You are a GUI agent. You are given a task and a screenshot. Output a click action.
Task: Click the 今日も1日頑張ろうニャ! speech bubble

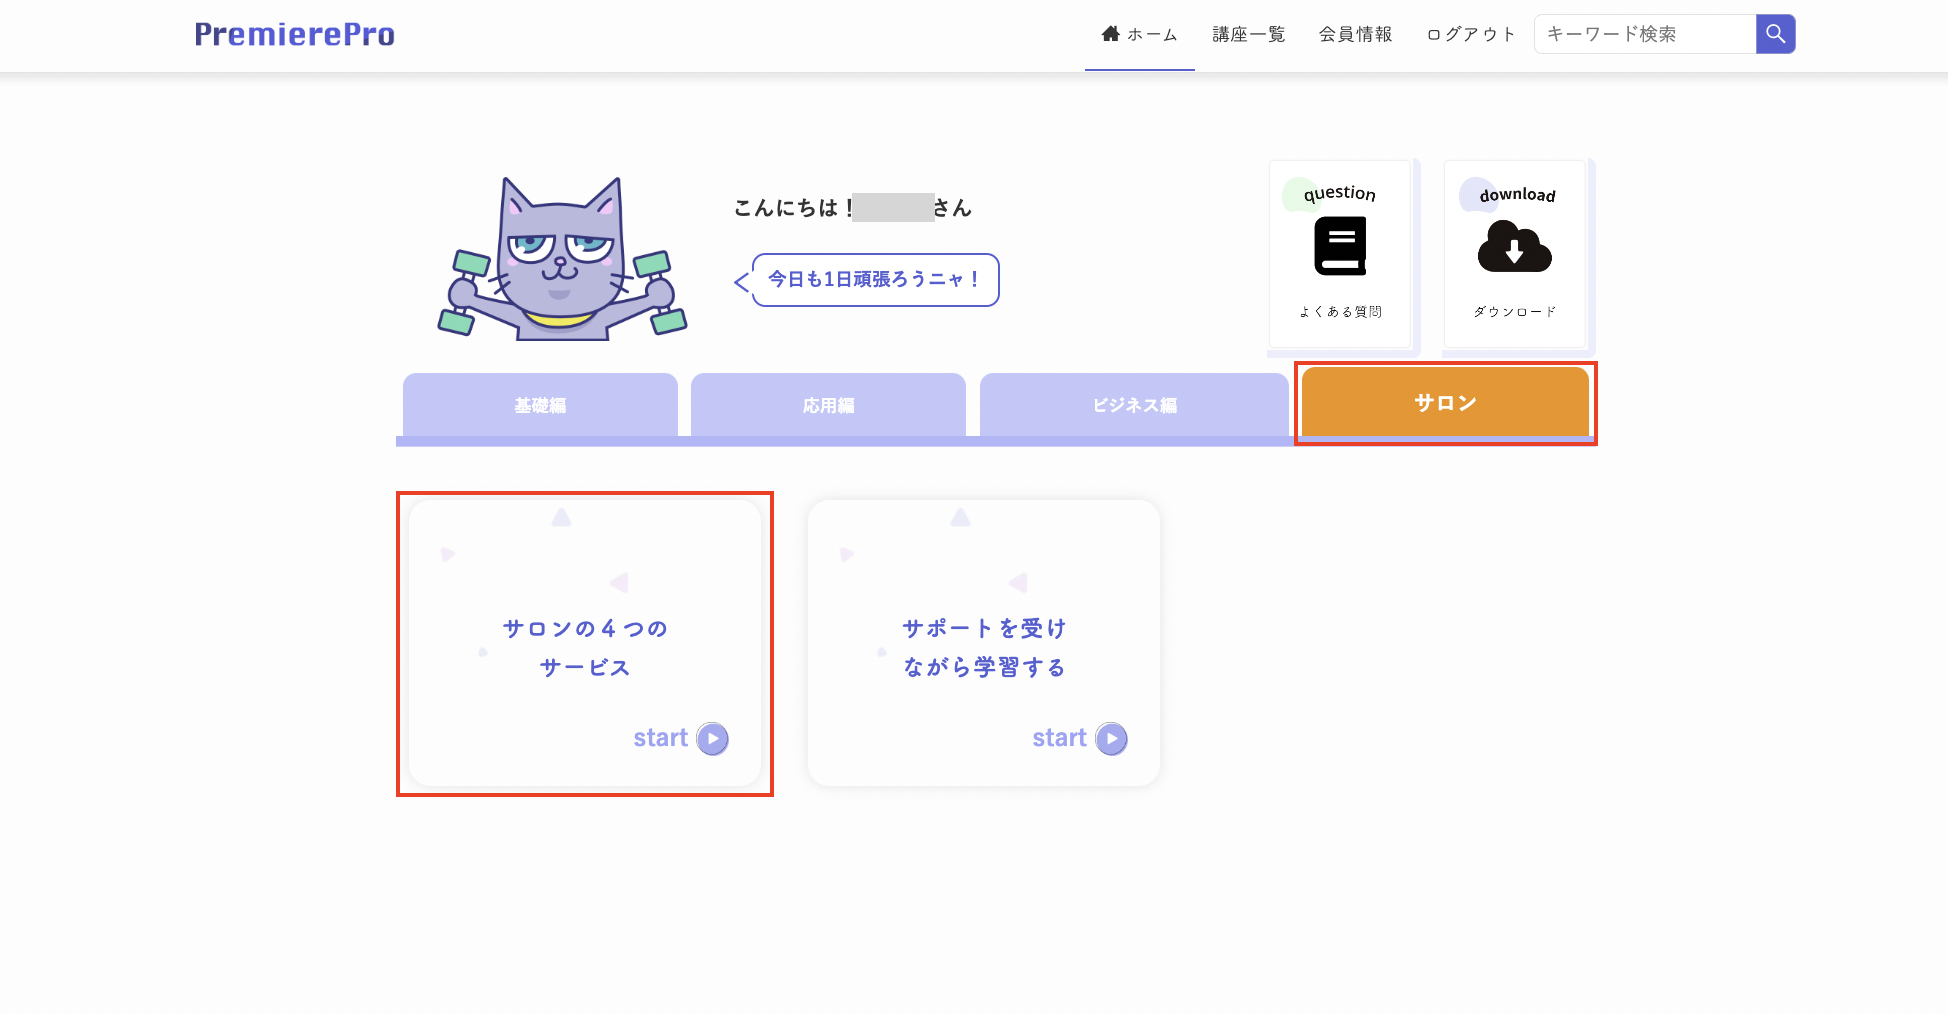pyautogui.click(x=874, y=280)
